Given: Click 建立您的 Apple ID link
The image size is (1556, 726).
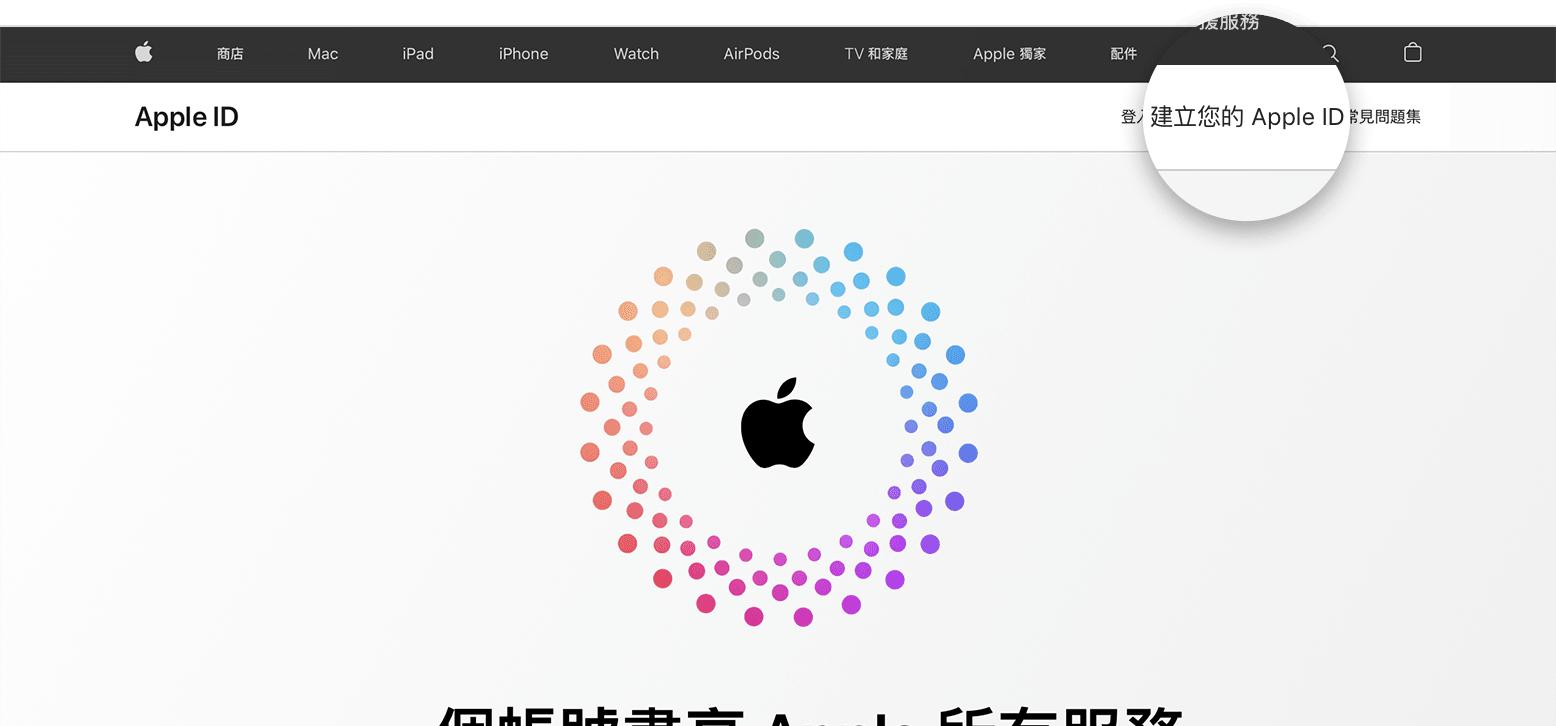Looking at the screenshot, I should point(1247,117).
